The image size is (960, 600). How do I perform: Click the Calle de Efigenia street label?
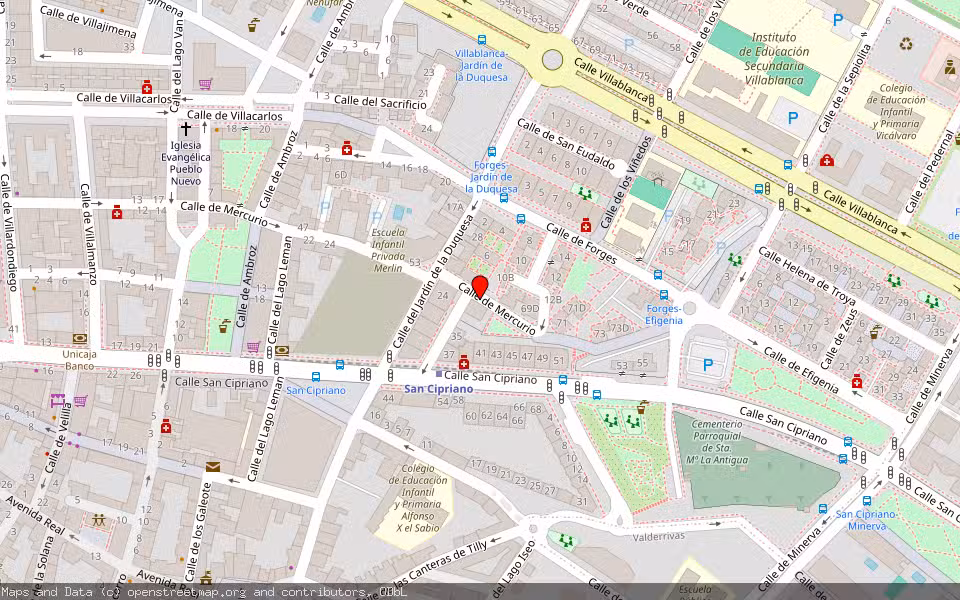pyautogui.click(x=801, y=370)
